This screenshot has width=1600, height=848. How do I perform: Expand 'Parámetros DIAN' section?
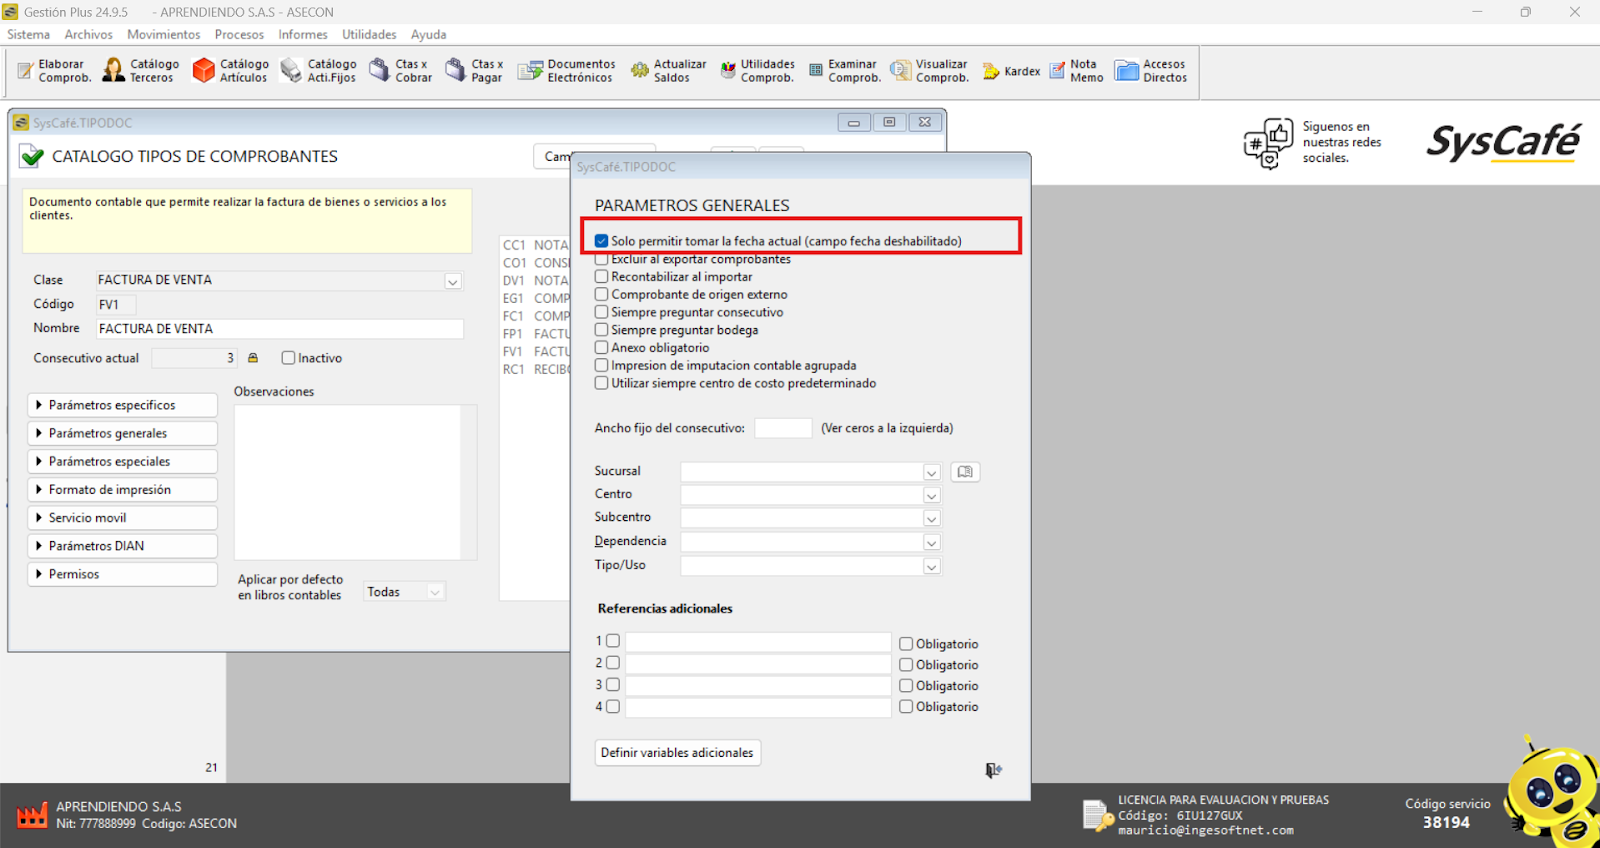click(122, 546)
